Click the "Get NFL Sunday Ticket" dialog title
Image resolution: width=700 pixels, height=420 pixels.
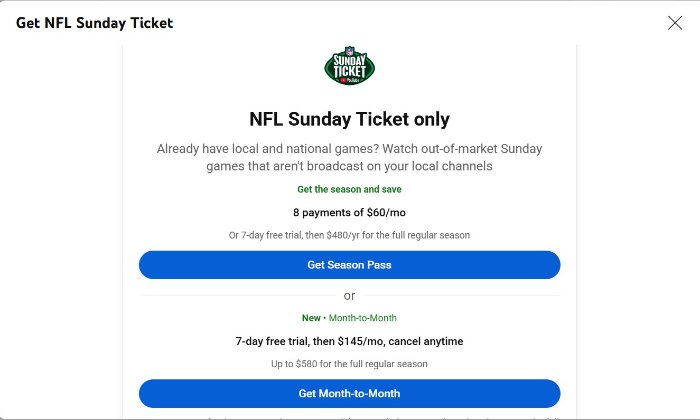pos(94,23)
